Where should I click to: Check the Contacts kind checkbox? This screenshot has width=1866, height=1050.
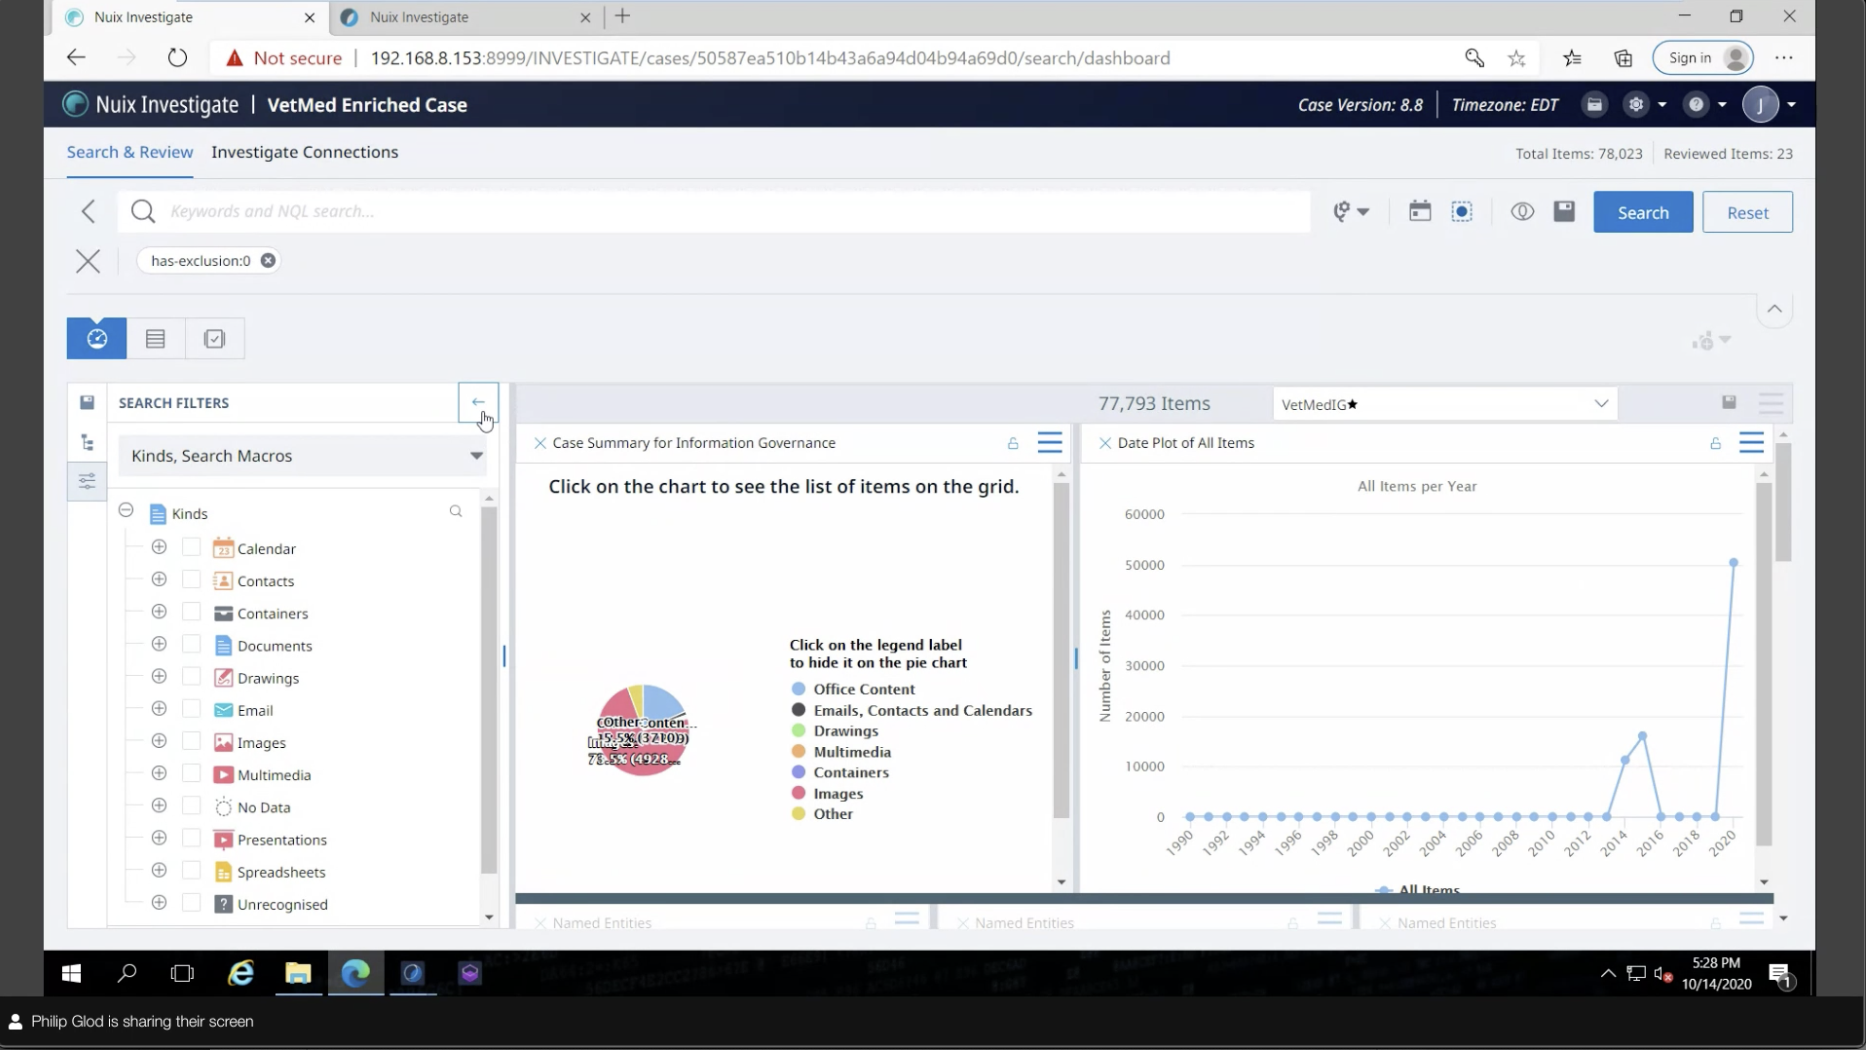pos(191,579)
